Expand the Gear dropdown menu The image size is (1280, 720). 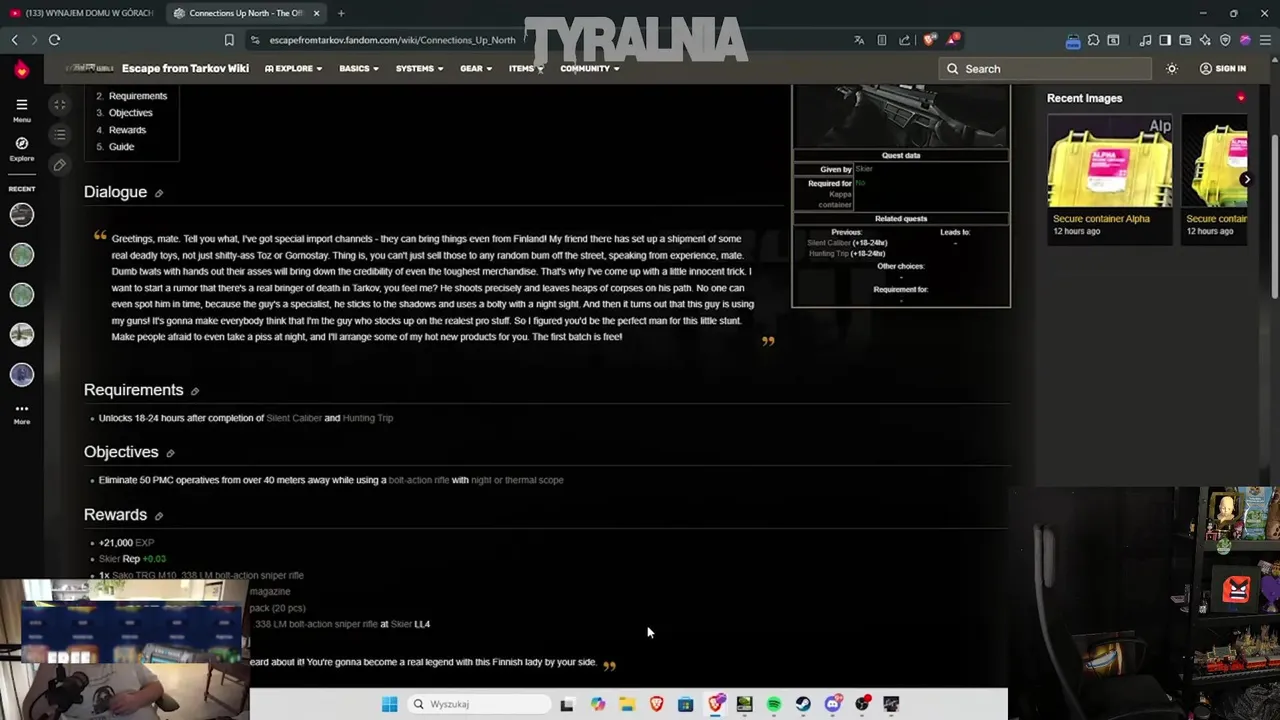476,69
